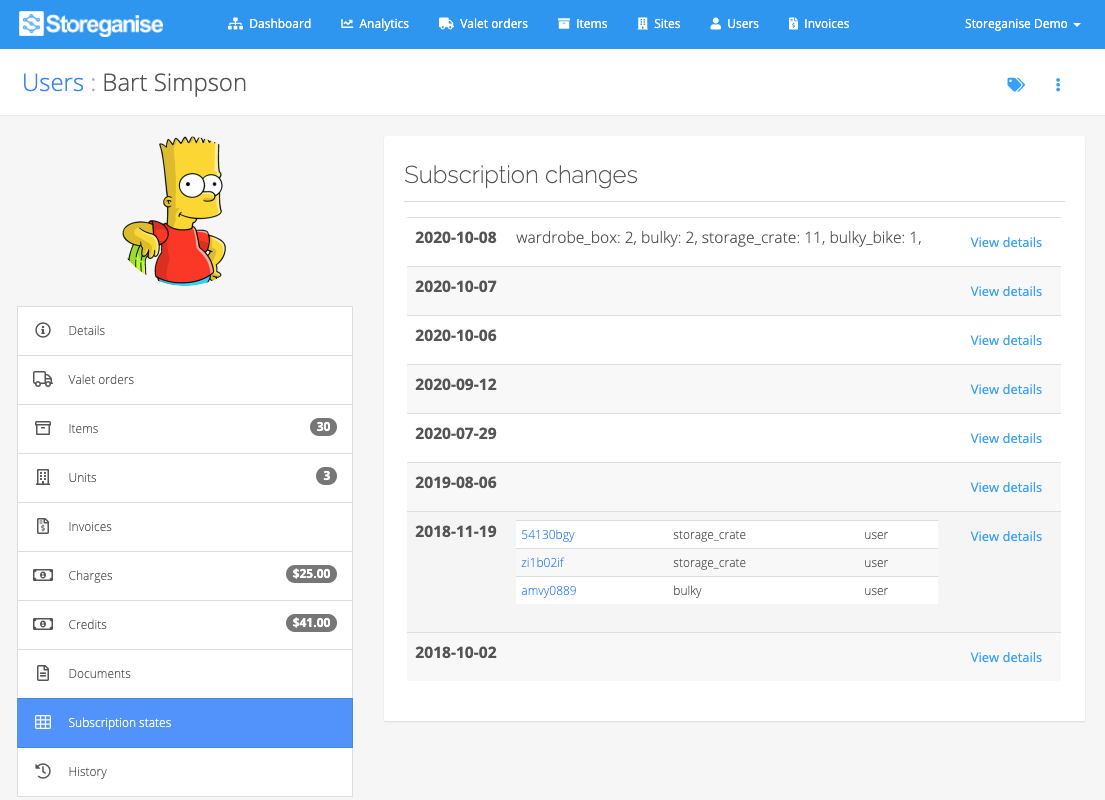
Task: Click the Details info icon in sidebar
Action: tap(43, 330)
